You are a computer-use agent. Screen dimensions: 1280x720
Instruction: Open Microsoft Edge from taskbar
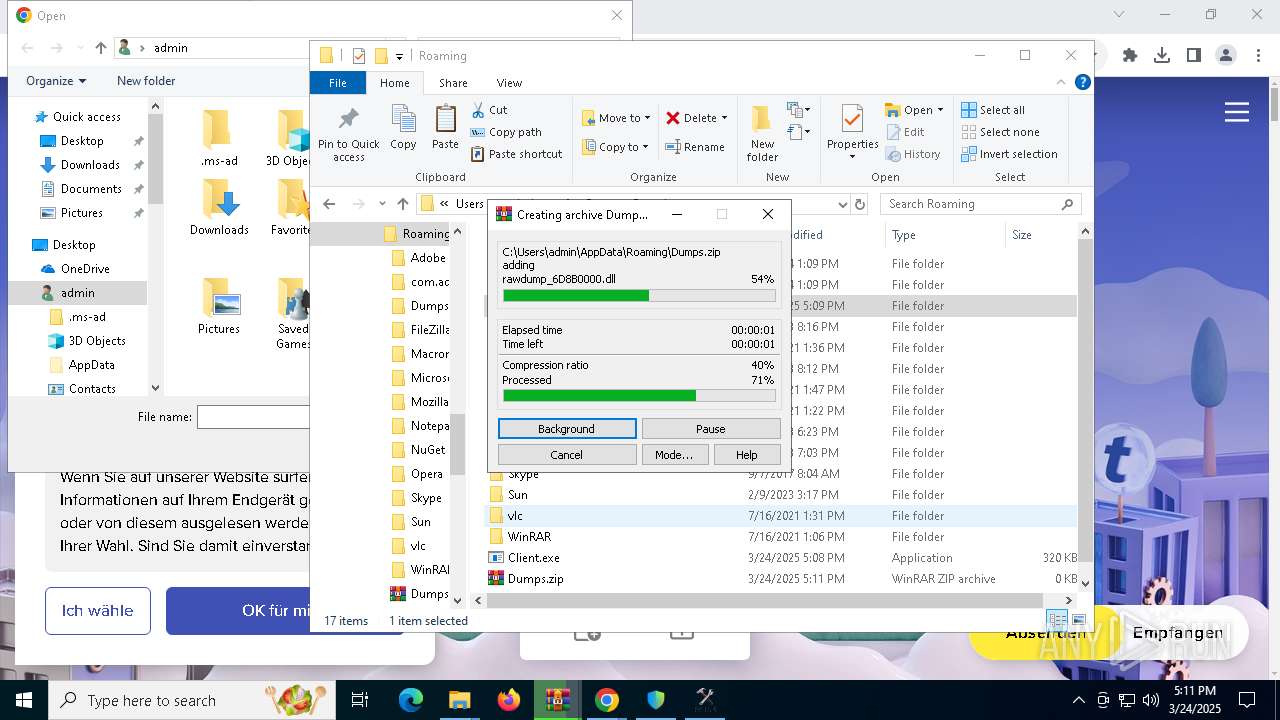coord(411,700)
